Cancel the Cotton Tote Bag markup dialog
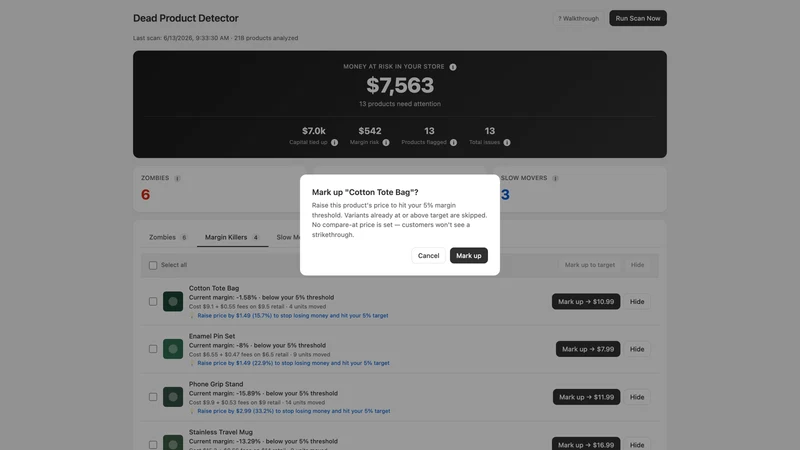 click(x=428, y=256)
